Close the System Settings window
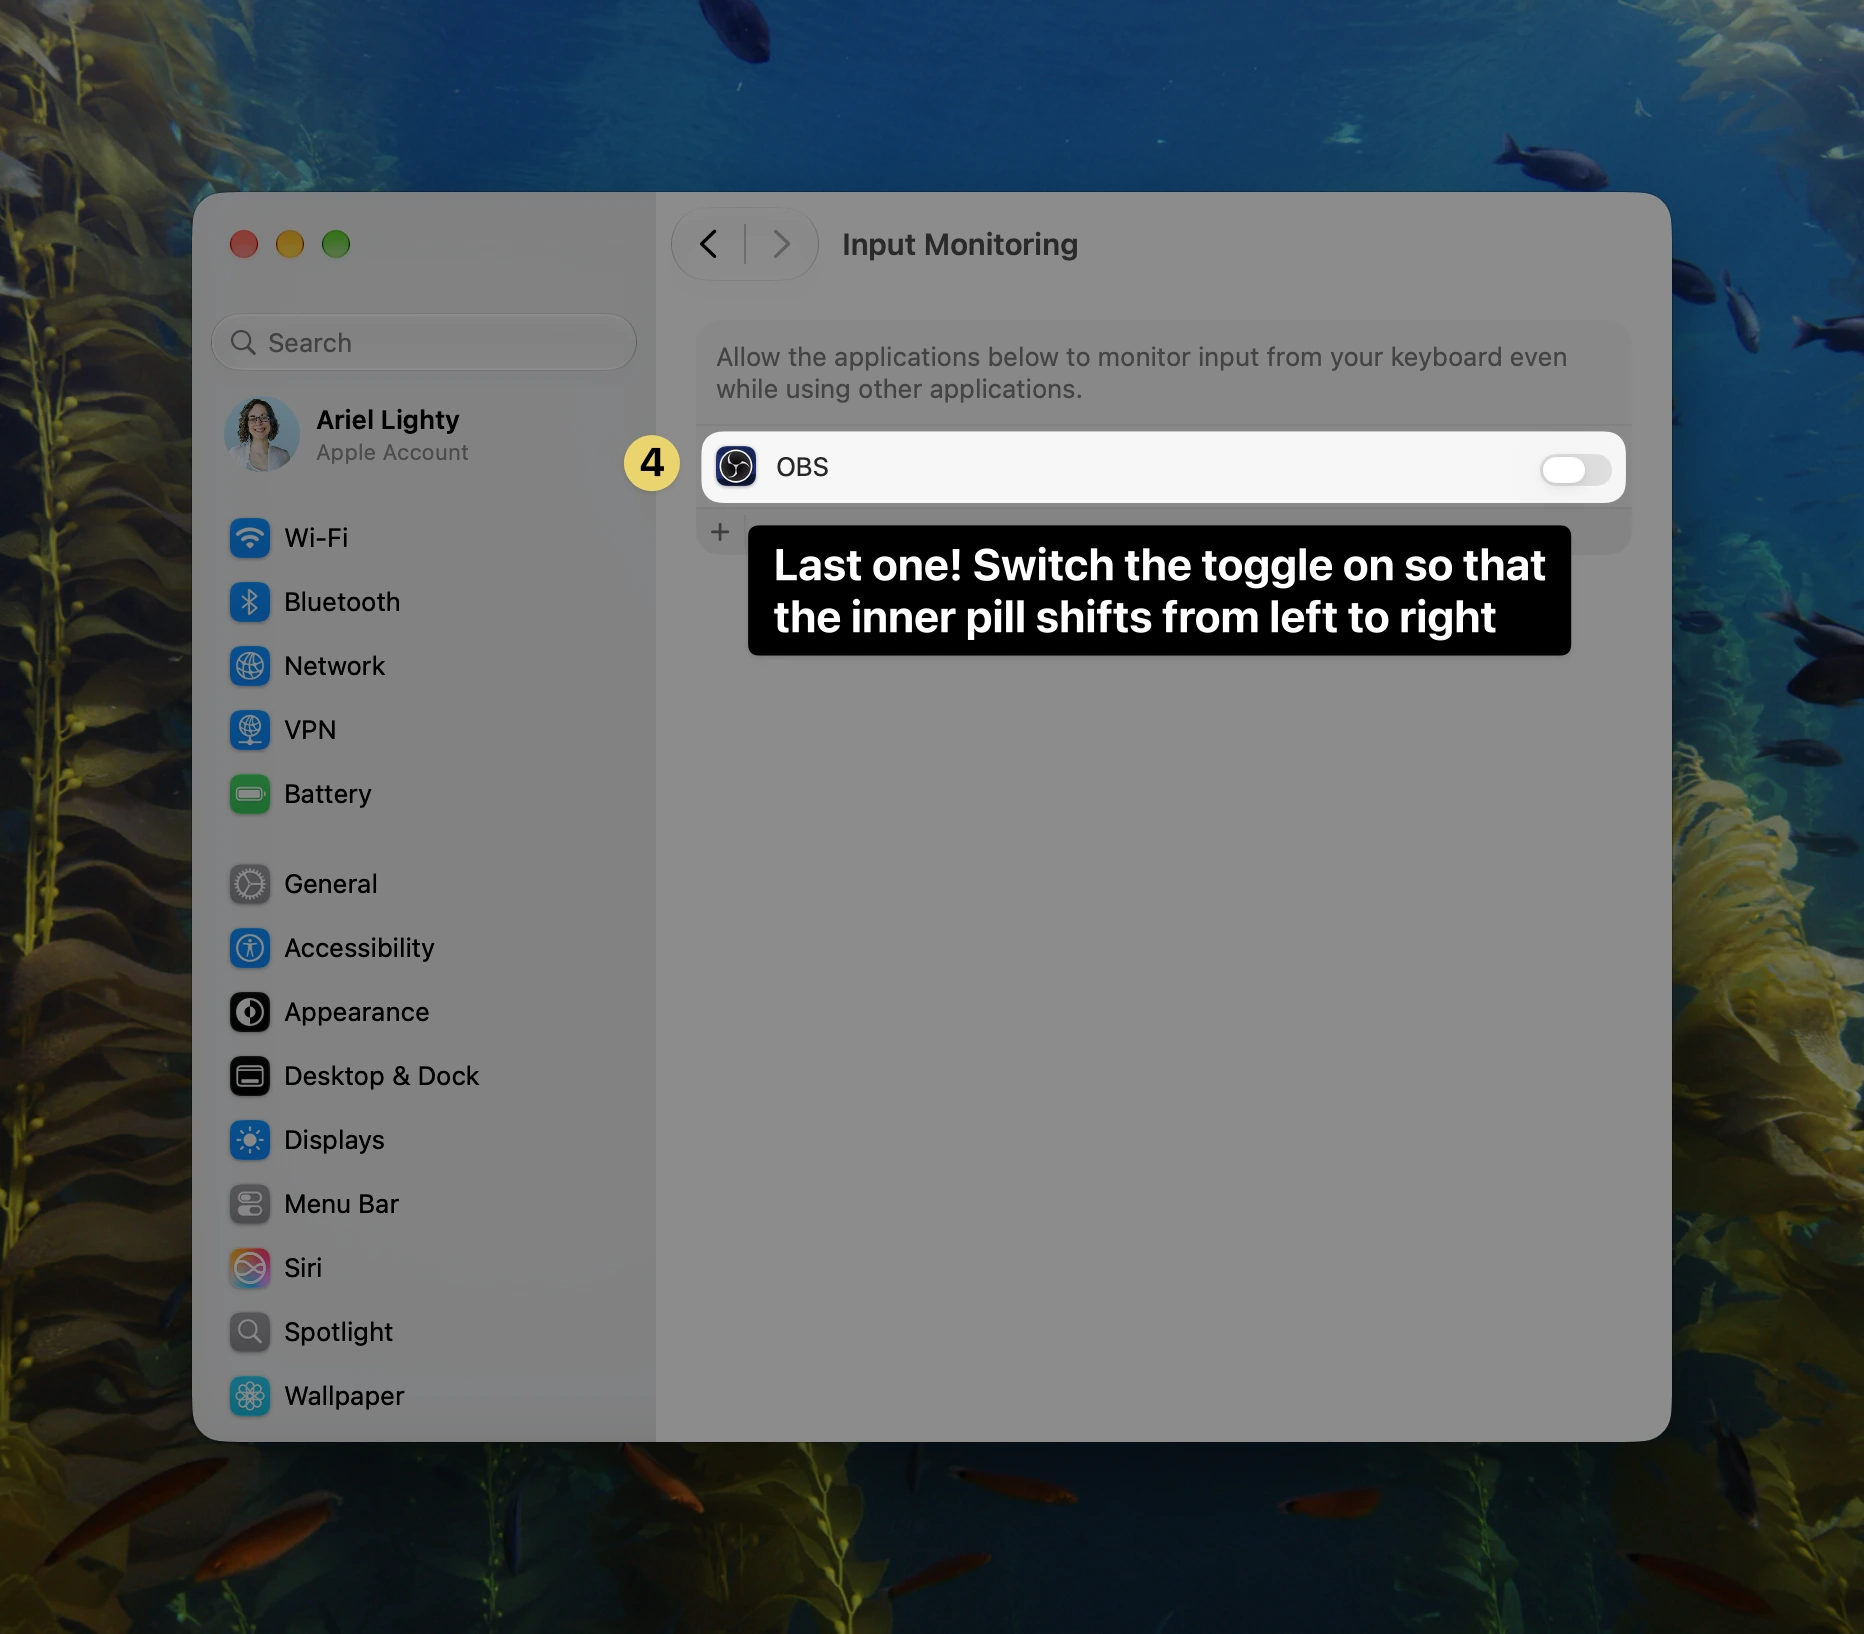Viewport: 1864px width, 1634px height. pos(244,244)
